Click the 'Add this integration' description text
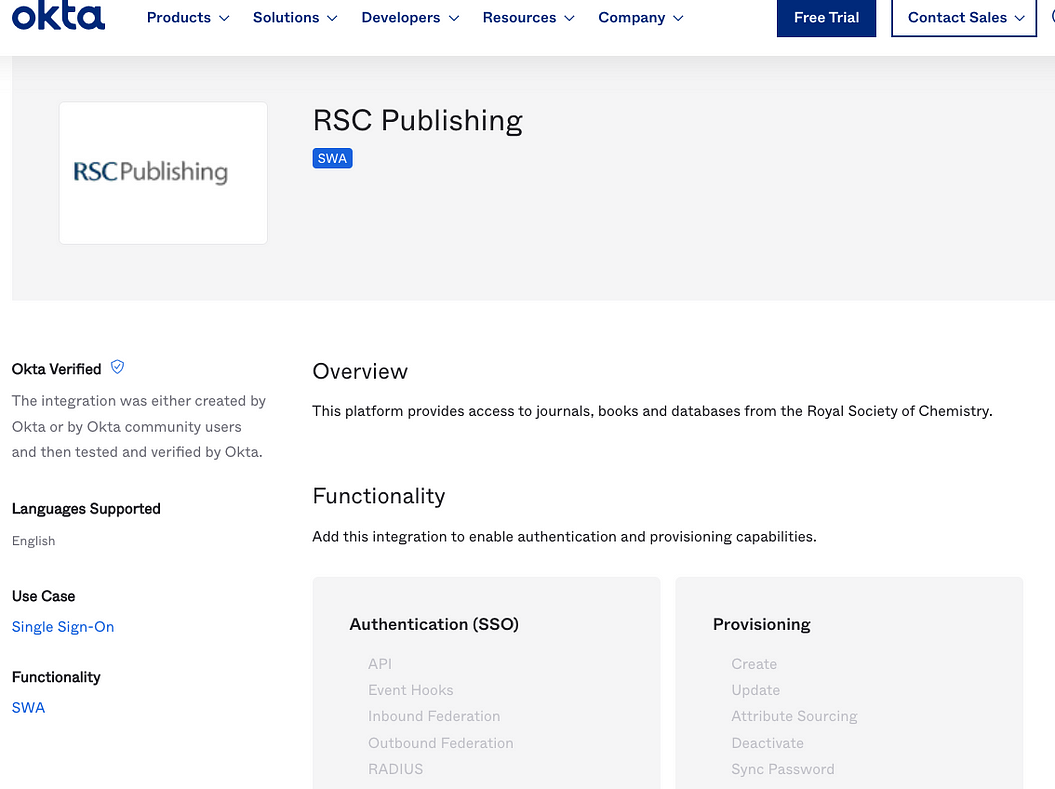The height and width of the screenshot is (789, 1055). [x=565, y=537]
